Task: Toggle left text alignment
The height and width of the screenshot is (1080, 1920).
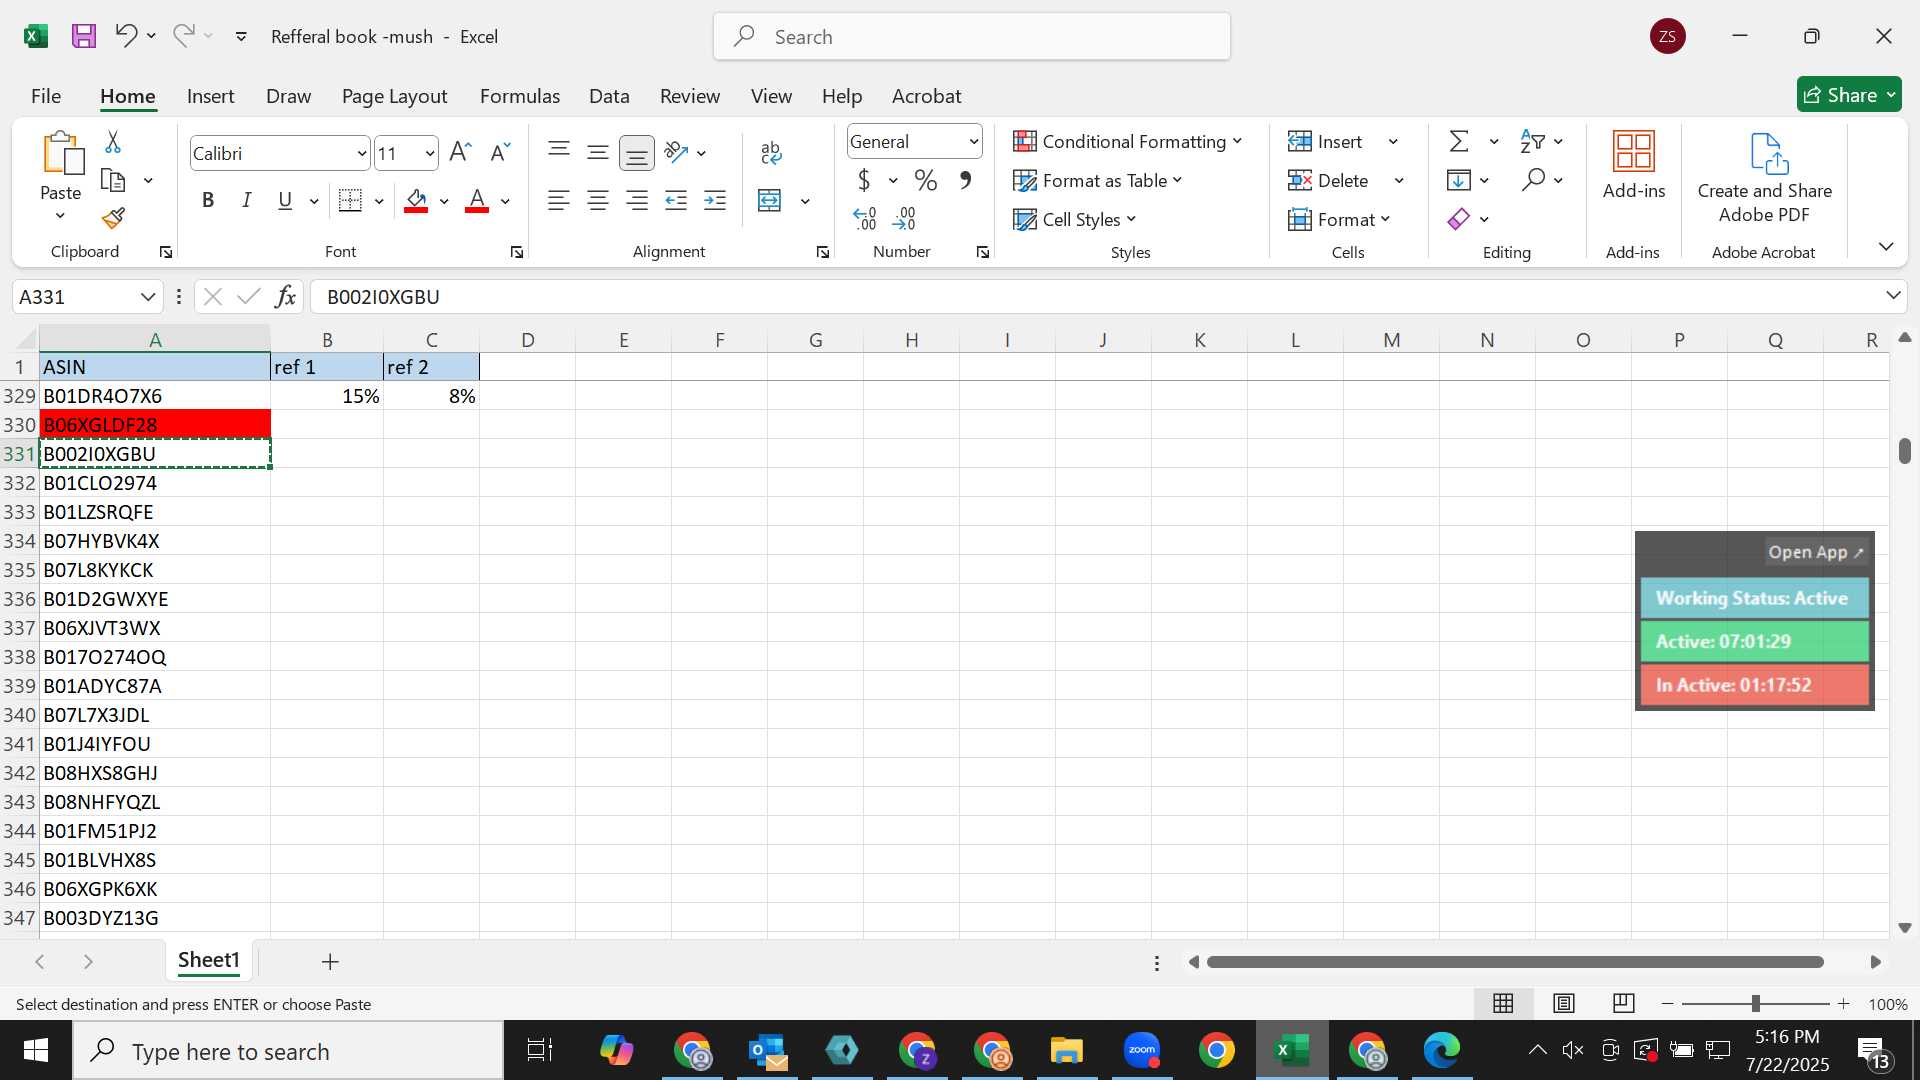Action: pos(559,200)
